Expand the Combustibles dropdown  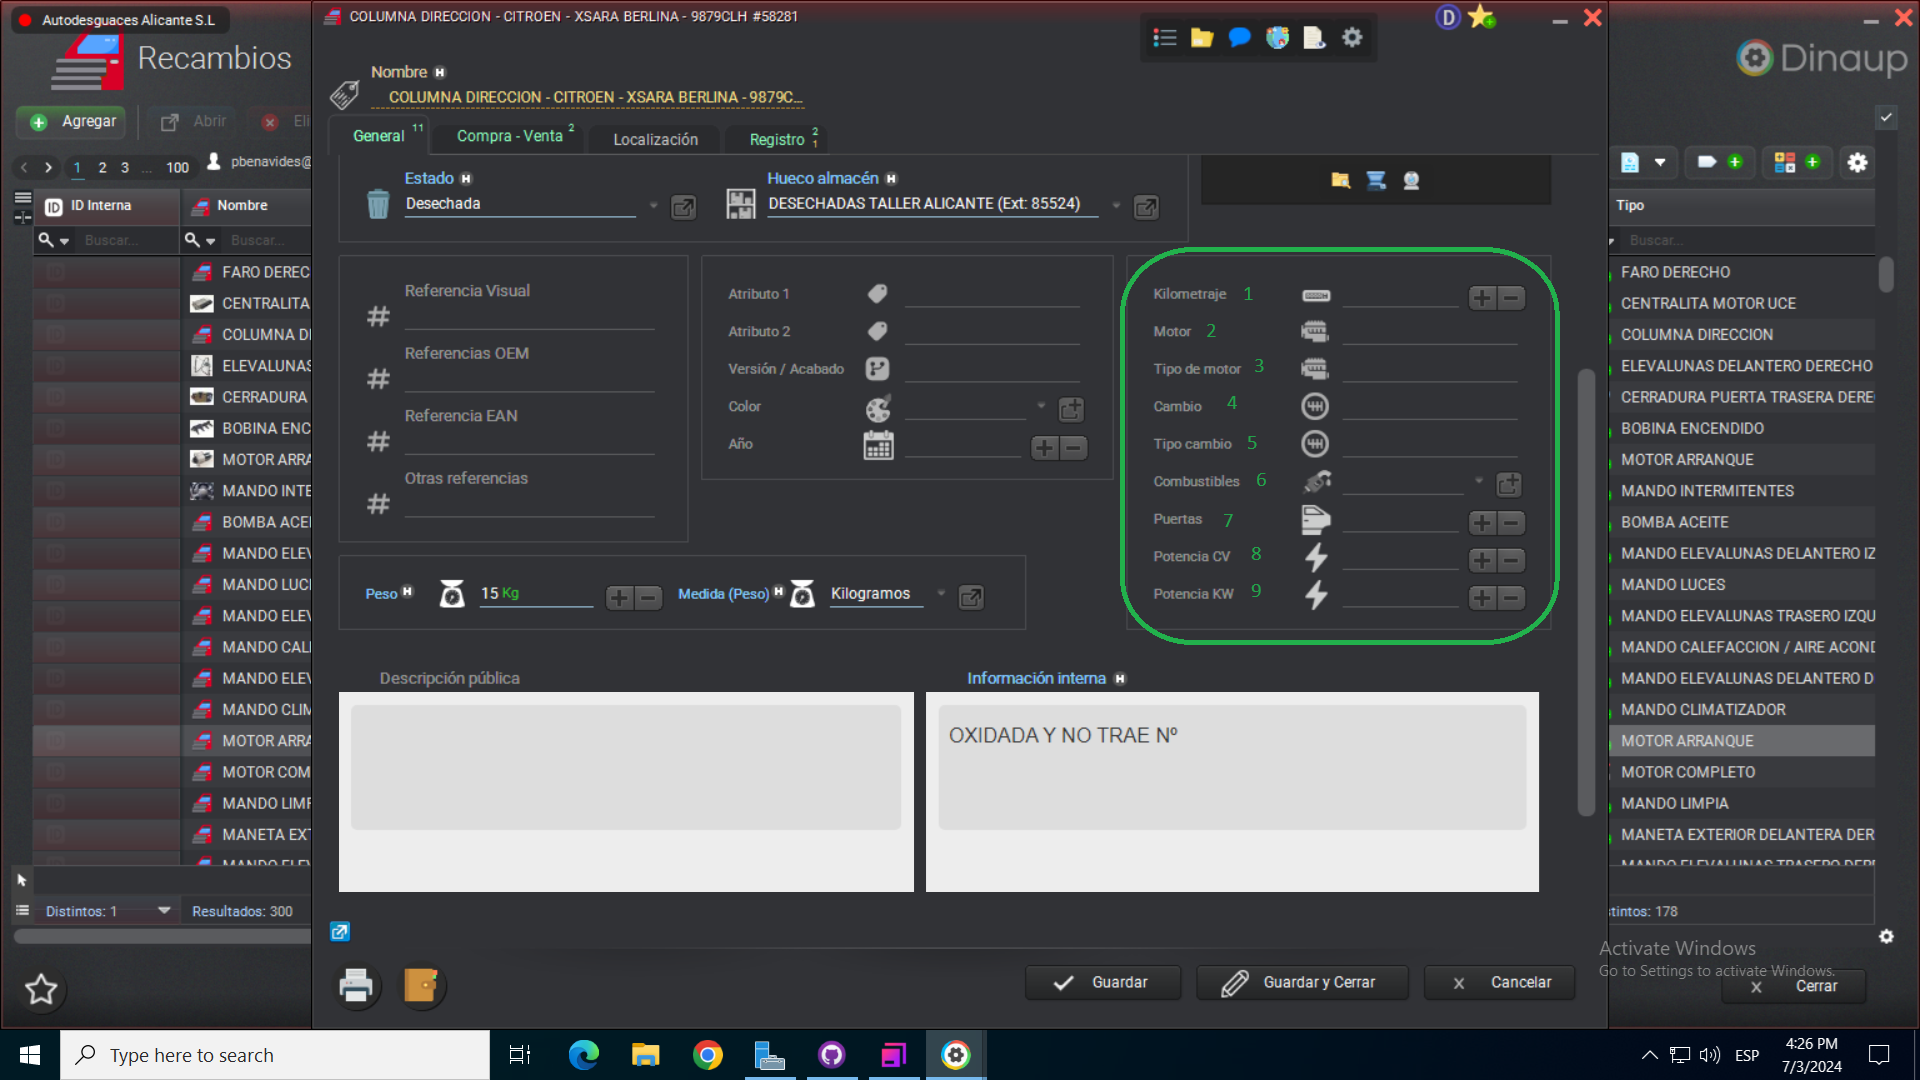pos(1479,481)
